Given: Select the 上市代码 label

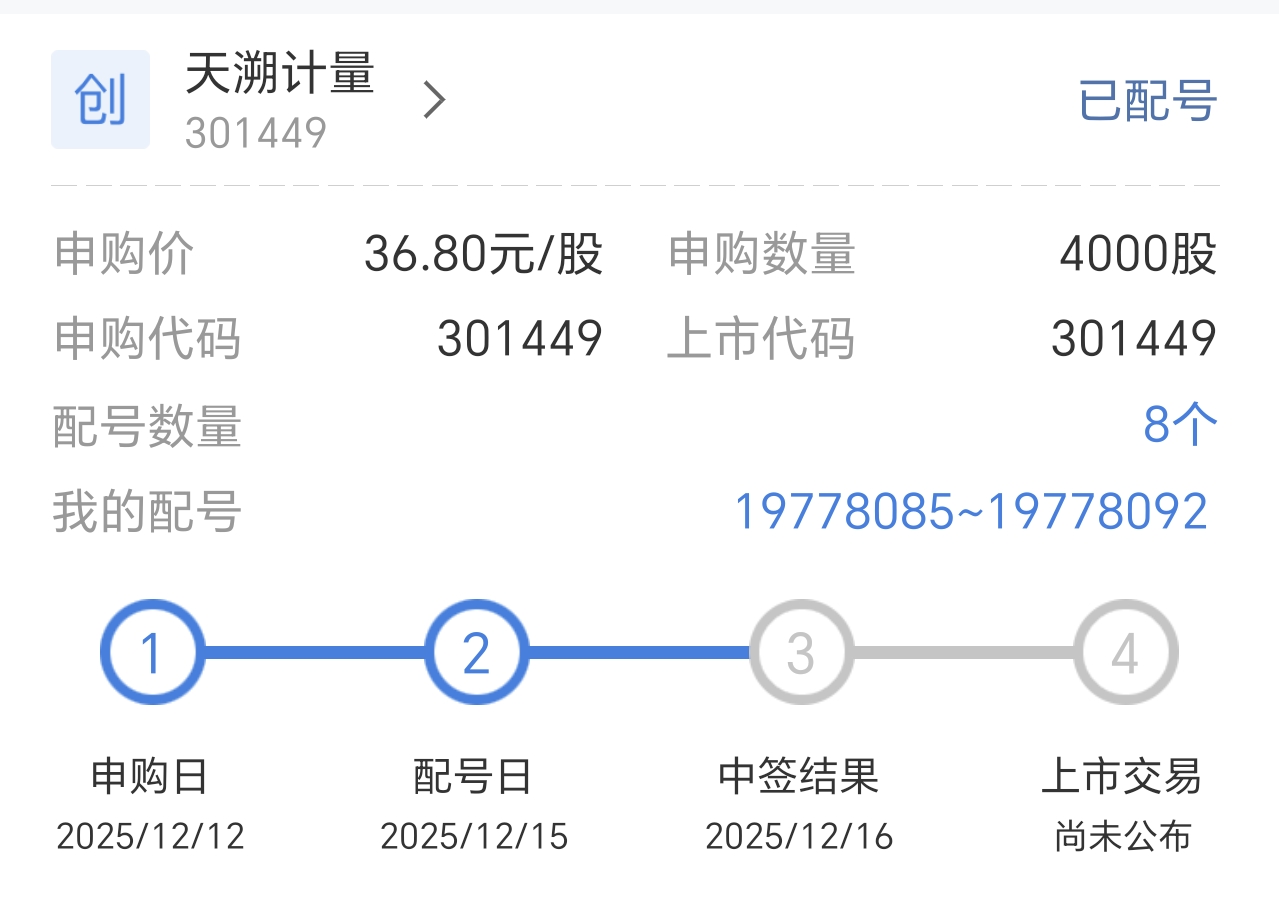Looking at the screenshot, I should [761, 339].
